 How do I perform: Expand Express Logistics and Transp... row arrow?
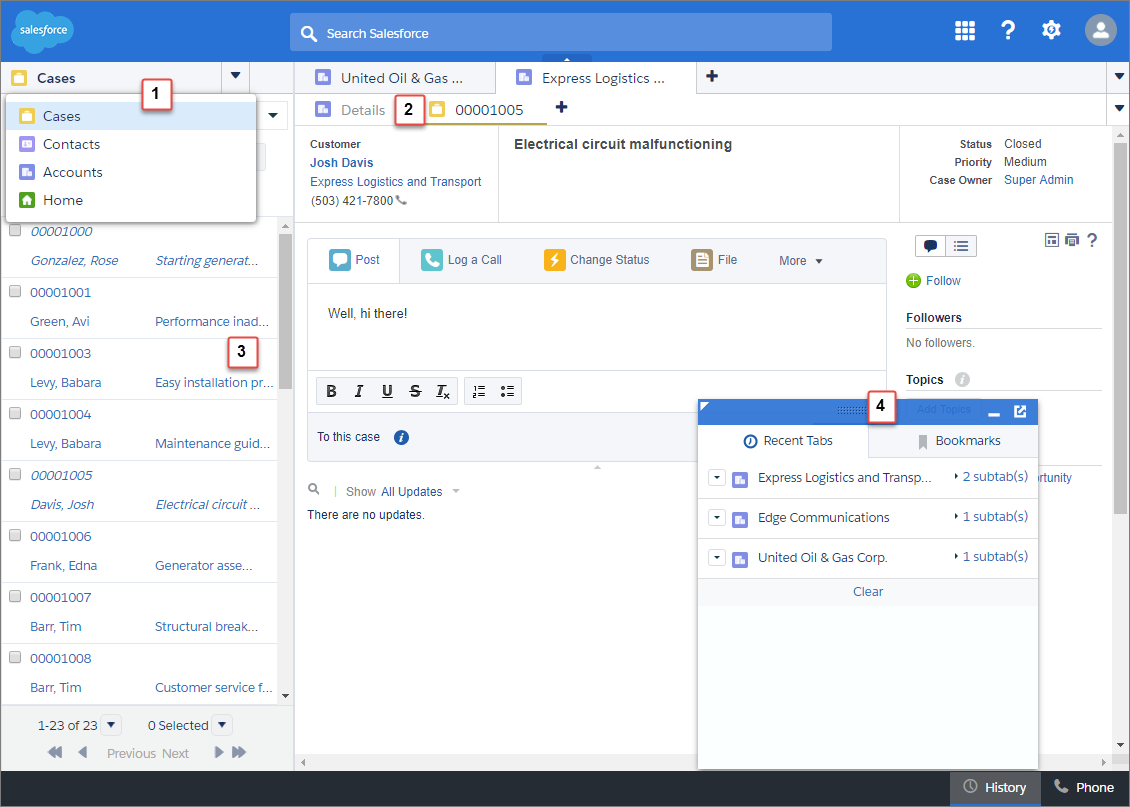click(716, 478)
